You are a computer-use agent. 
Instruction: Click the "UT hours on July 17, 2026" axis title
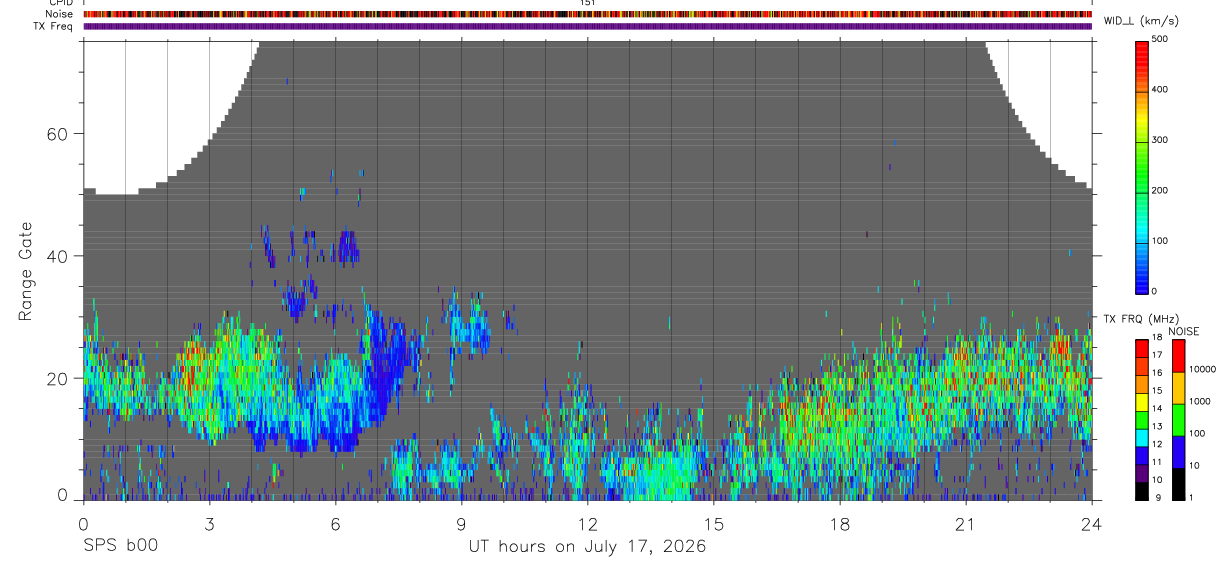coord(587,546)
